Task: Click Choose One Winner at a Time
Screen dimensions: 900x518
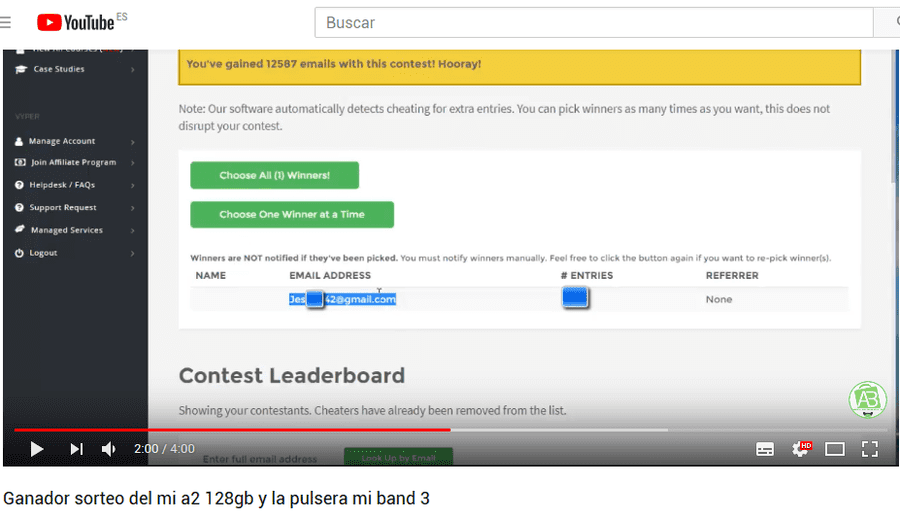Action: pyautogui.click(x=292, y=214)
